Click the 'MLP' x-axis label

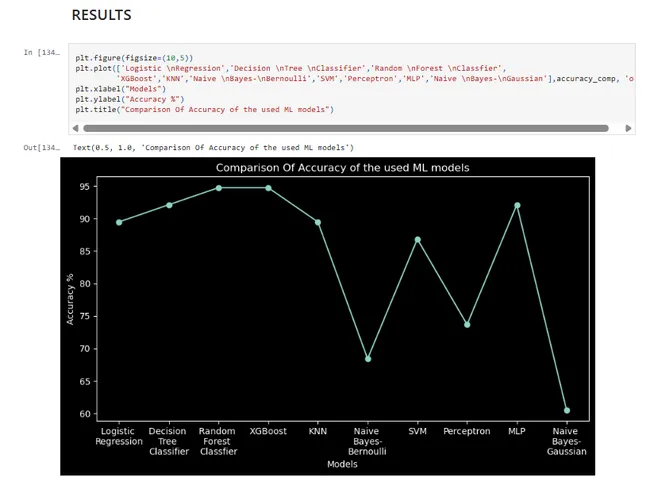click(517, 431)
